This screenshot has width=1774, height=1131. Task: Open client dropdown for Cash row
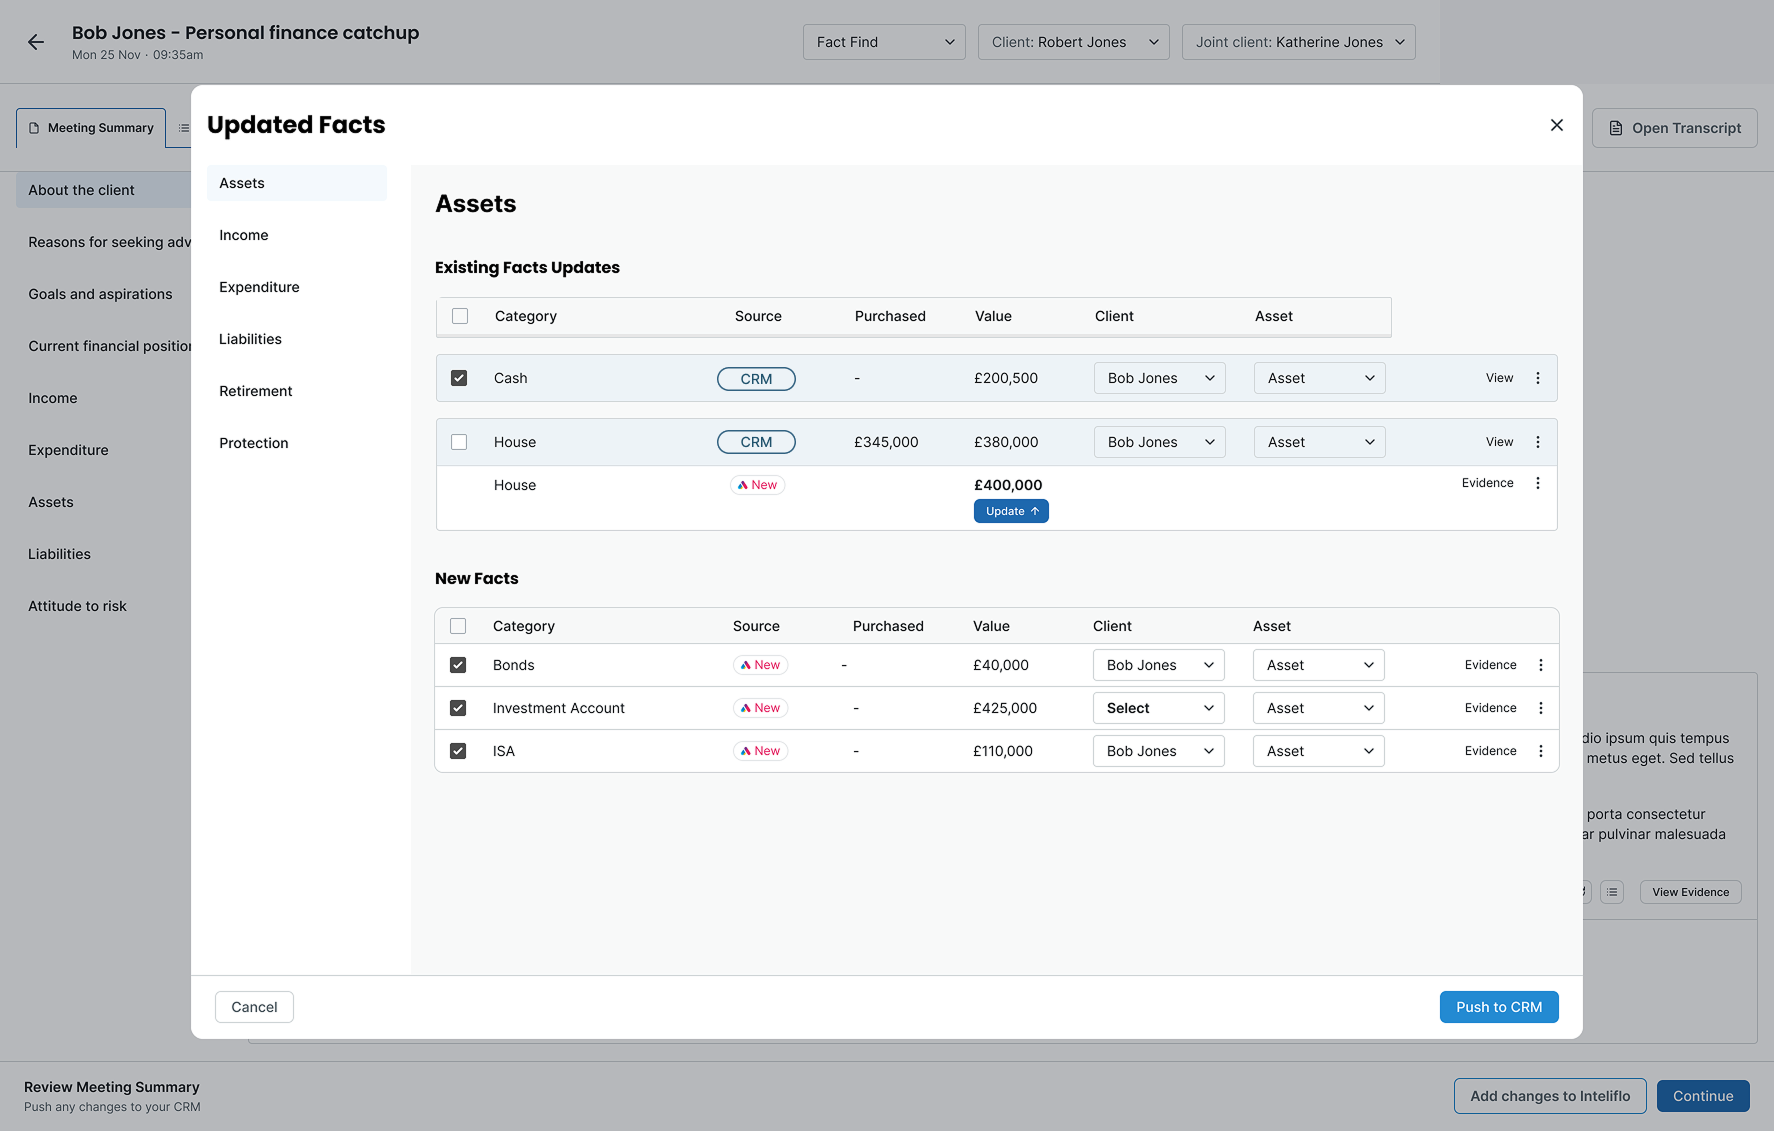[x=1160, y=378]
